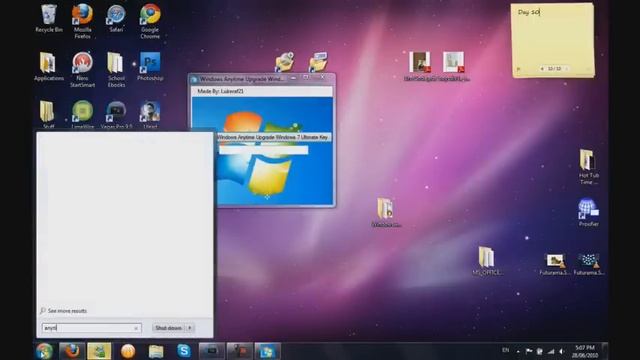Open the Applications folder on desktop
The image size is (640, 360).
(x=49, y=66)
